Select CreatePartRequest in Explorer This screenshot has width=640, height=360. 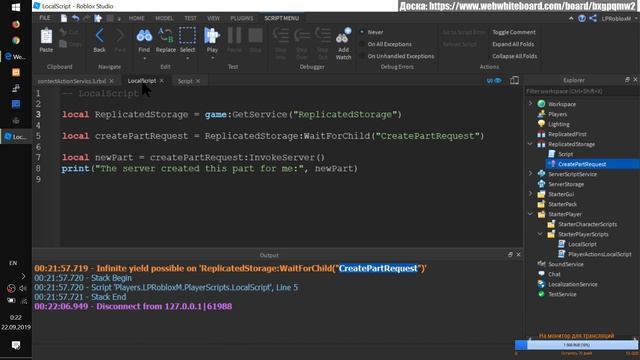coord(582,164)
